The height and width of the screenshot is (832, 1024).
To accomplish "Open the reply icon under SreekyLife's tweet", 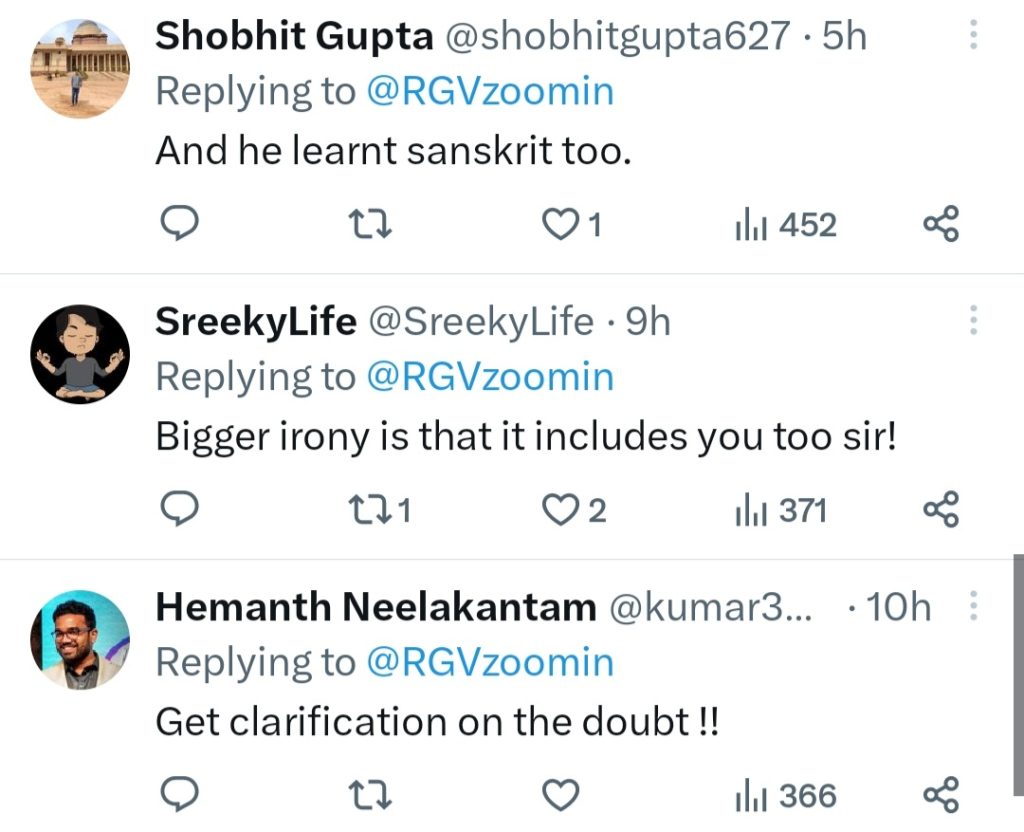I will click(180, 509).
